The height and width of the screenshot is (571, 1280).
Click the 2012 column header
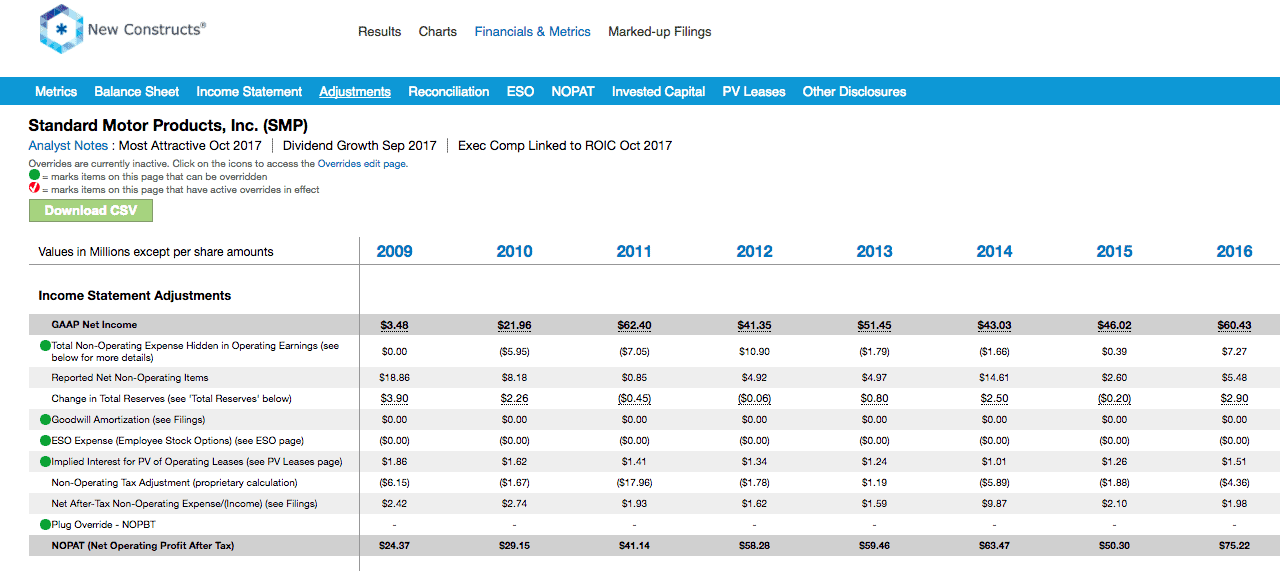click(x=754, y=252)
